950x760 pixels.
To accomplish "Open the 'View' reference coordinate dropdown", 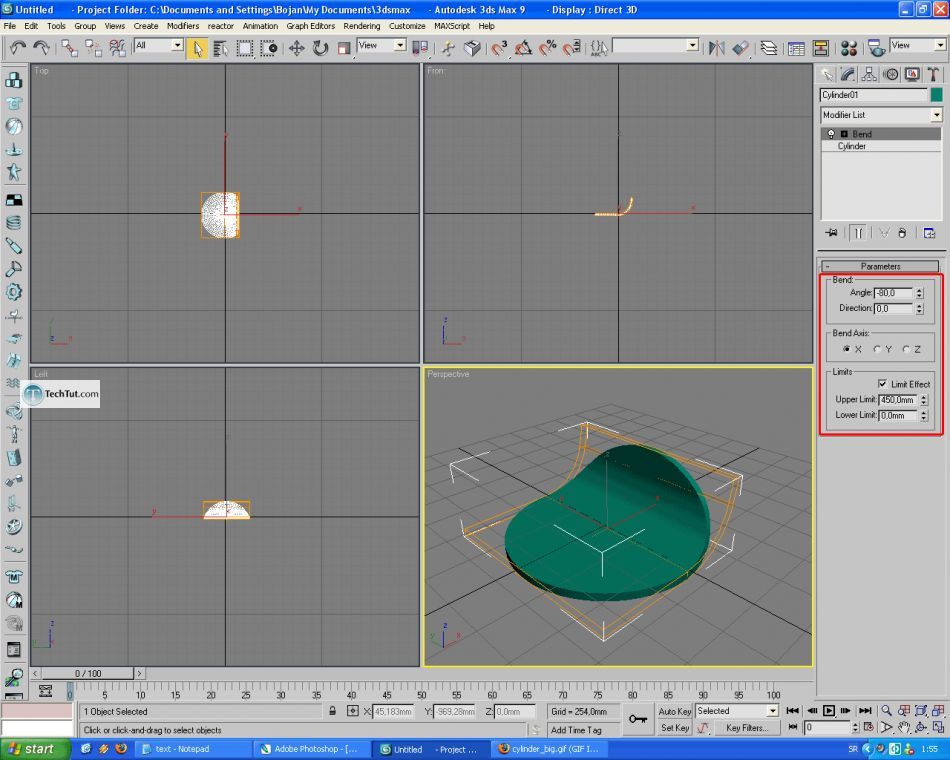I will (399, 45).
